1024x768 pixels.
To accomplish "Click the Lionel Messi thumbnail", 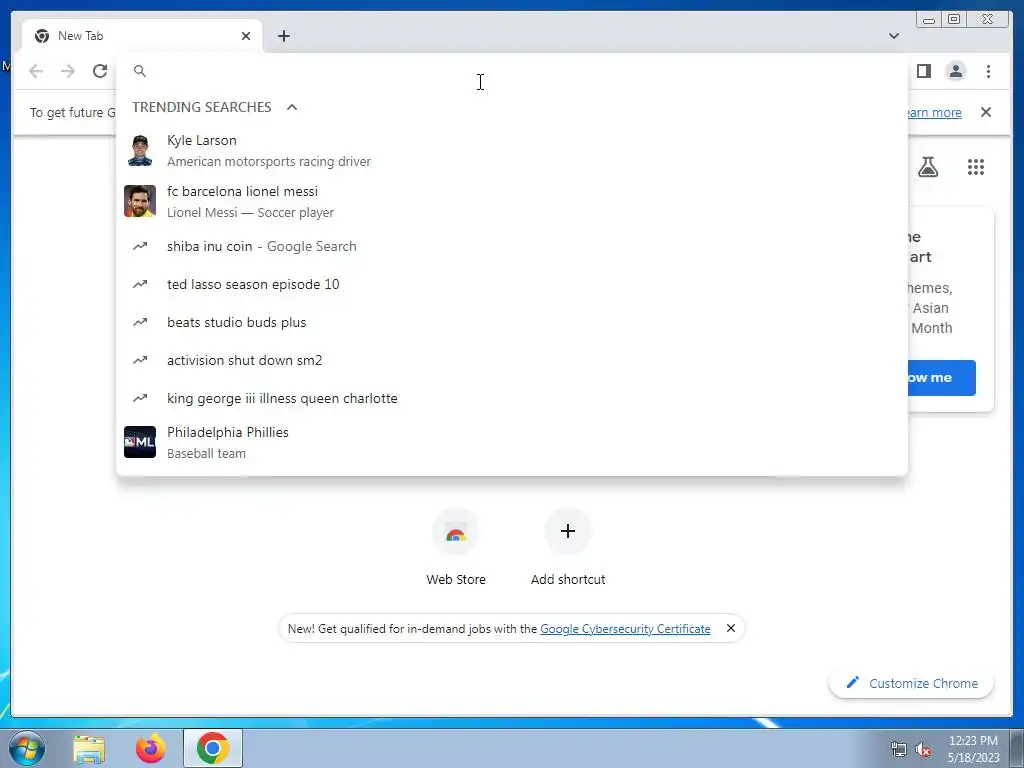I will (x=140, y=201).
